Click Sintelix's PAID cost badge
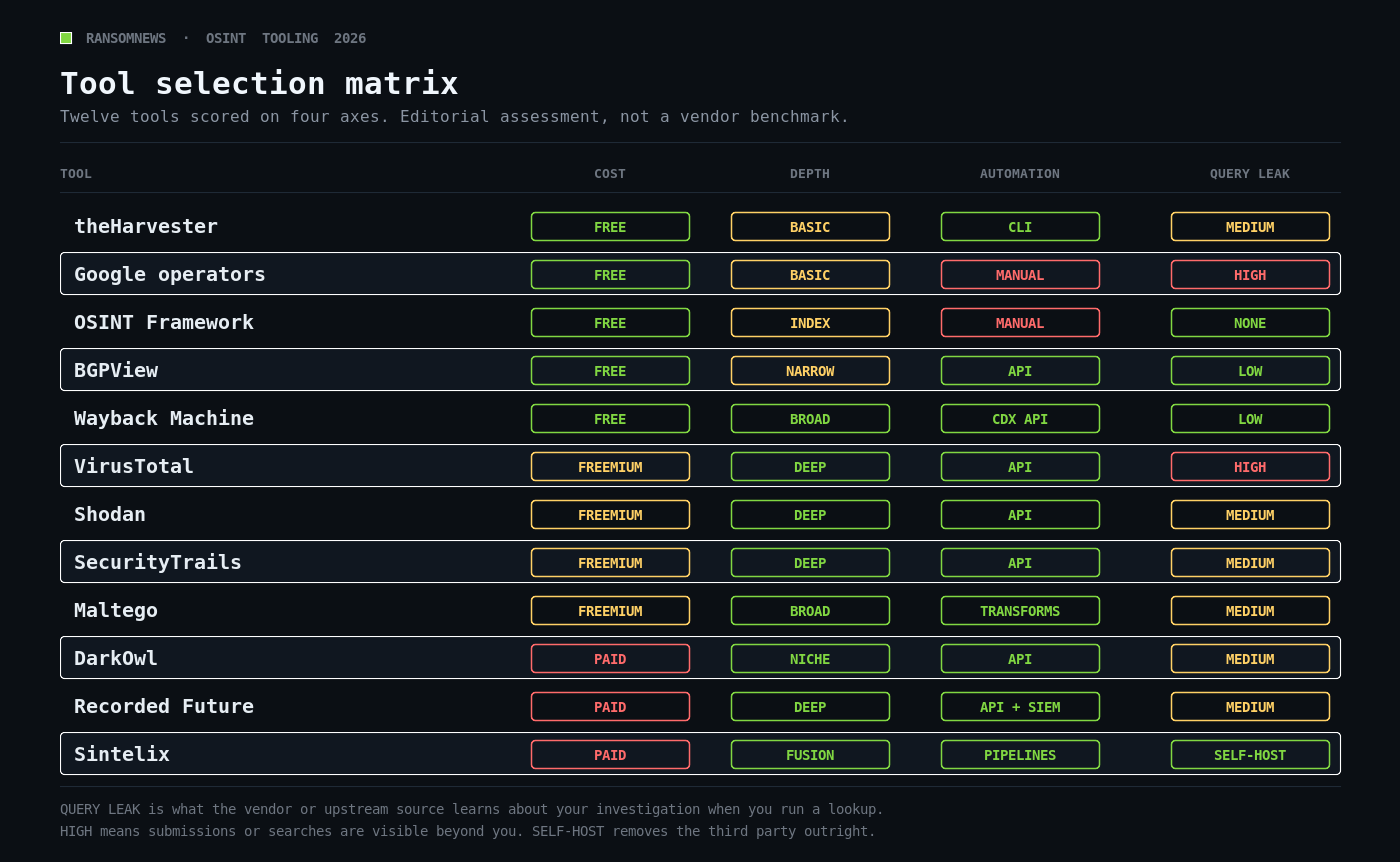Viewport: 1400px width, 862px height. (x=610, y=755)
